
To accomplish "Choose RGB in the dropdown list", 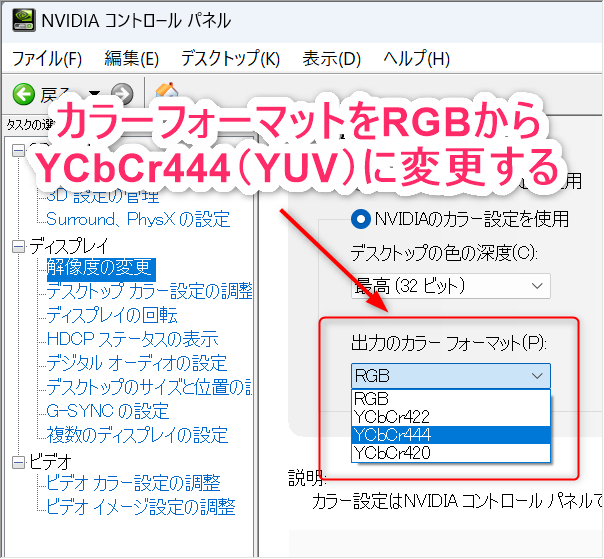I will (x=451, y=399).
